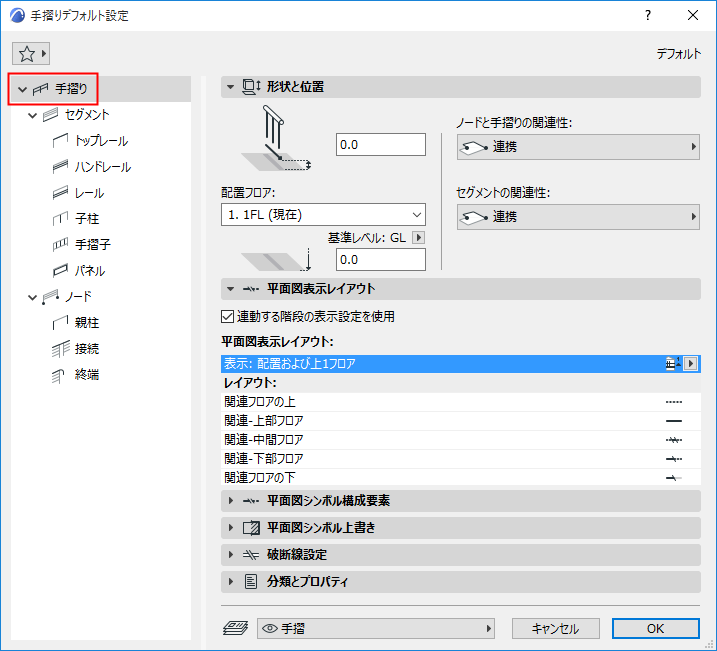Select 手摺子 in the tree
This screenshot has height=651, width=717.
click(93, 245)
